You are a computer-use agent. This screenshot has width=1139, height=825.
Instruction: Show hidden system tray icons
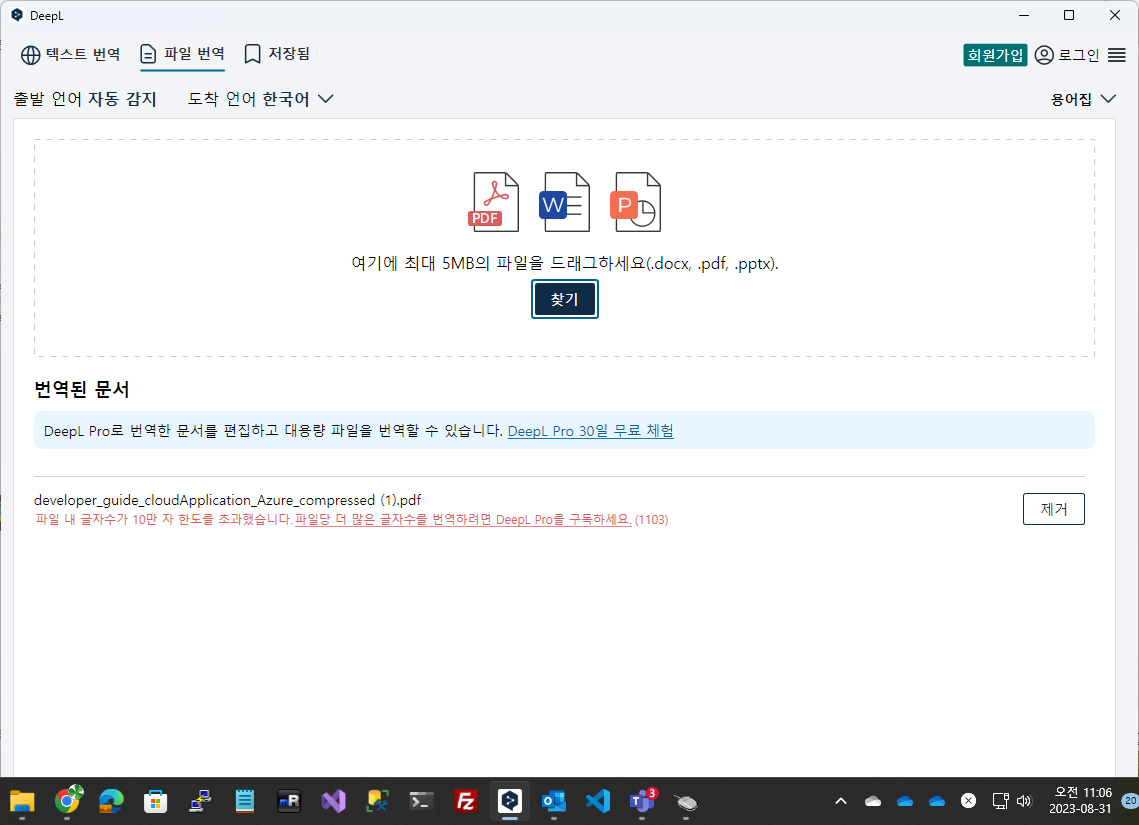840,801
